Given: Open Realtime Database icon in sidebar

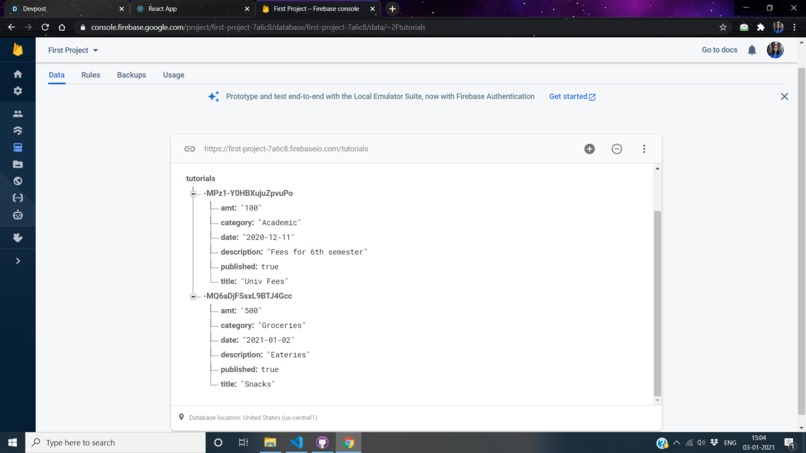Looking at the screenshot, I should [17, 148].
